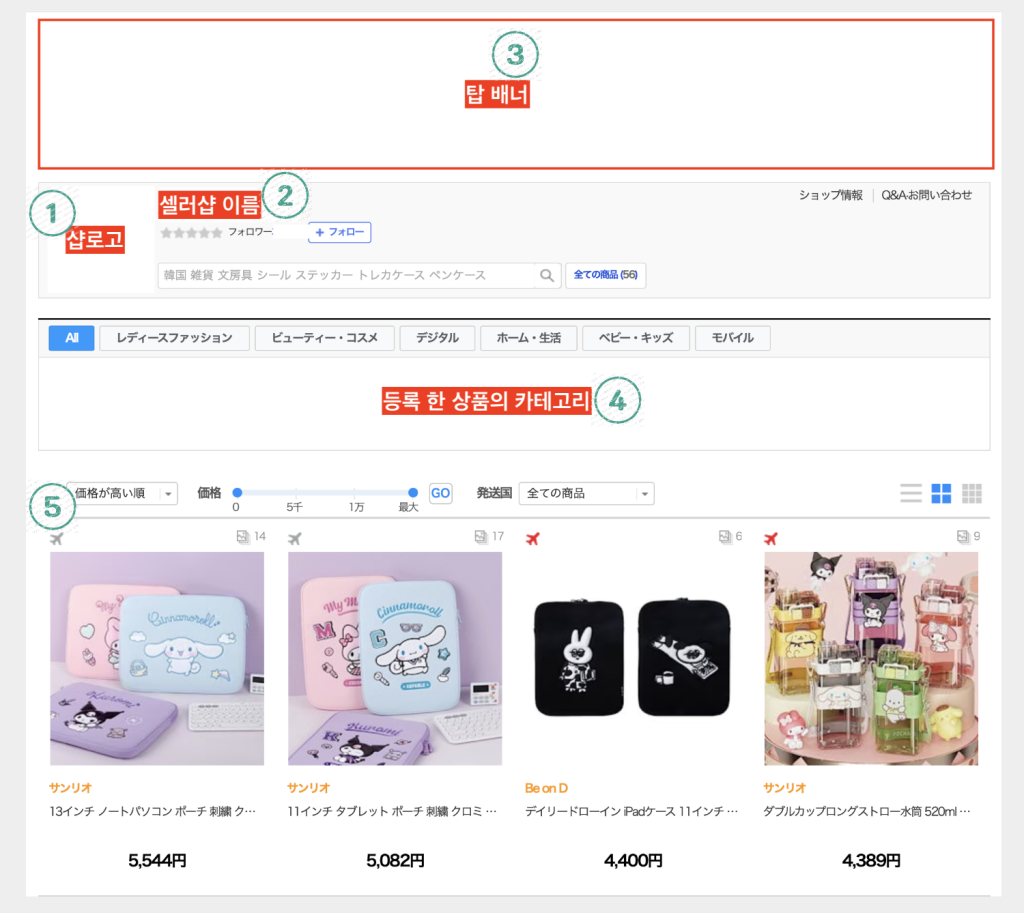Switch to list view layout icon
Image resolution: width=1024 pixels, height=913 pixels.
point(910,493)
